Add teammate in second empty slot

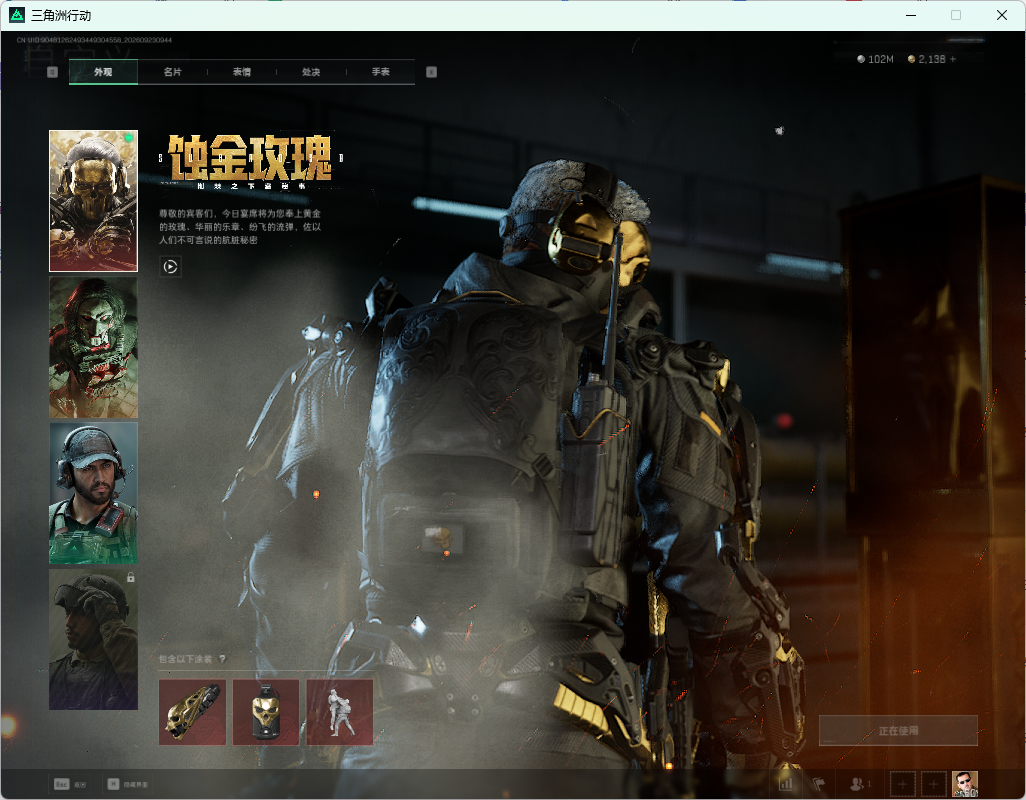click(x=934, y=784)
